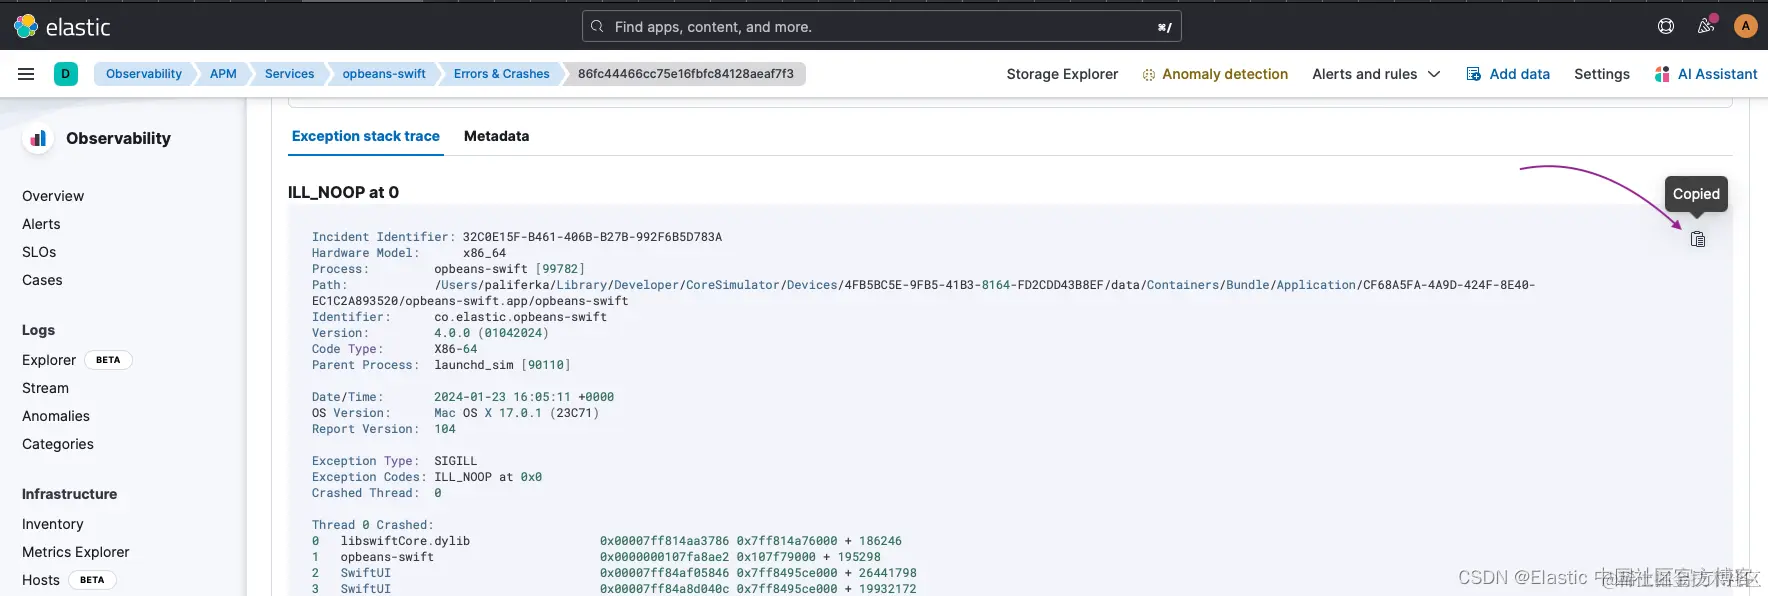
Task: Click the Date/Time value 2024-01-23 16:05:11
Action: [502, 397]
